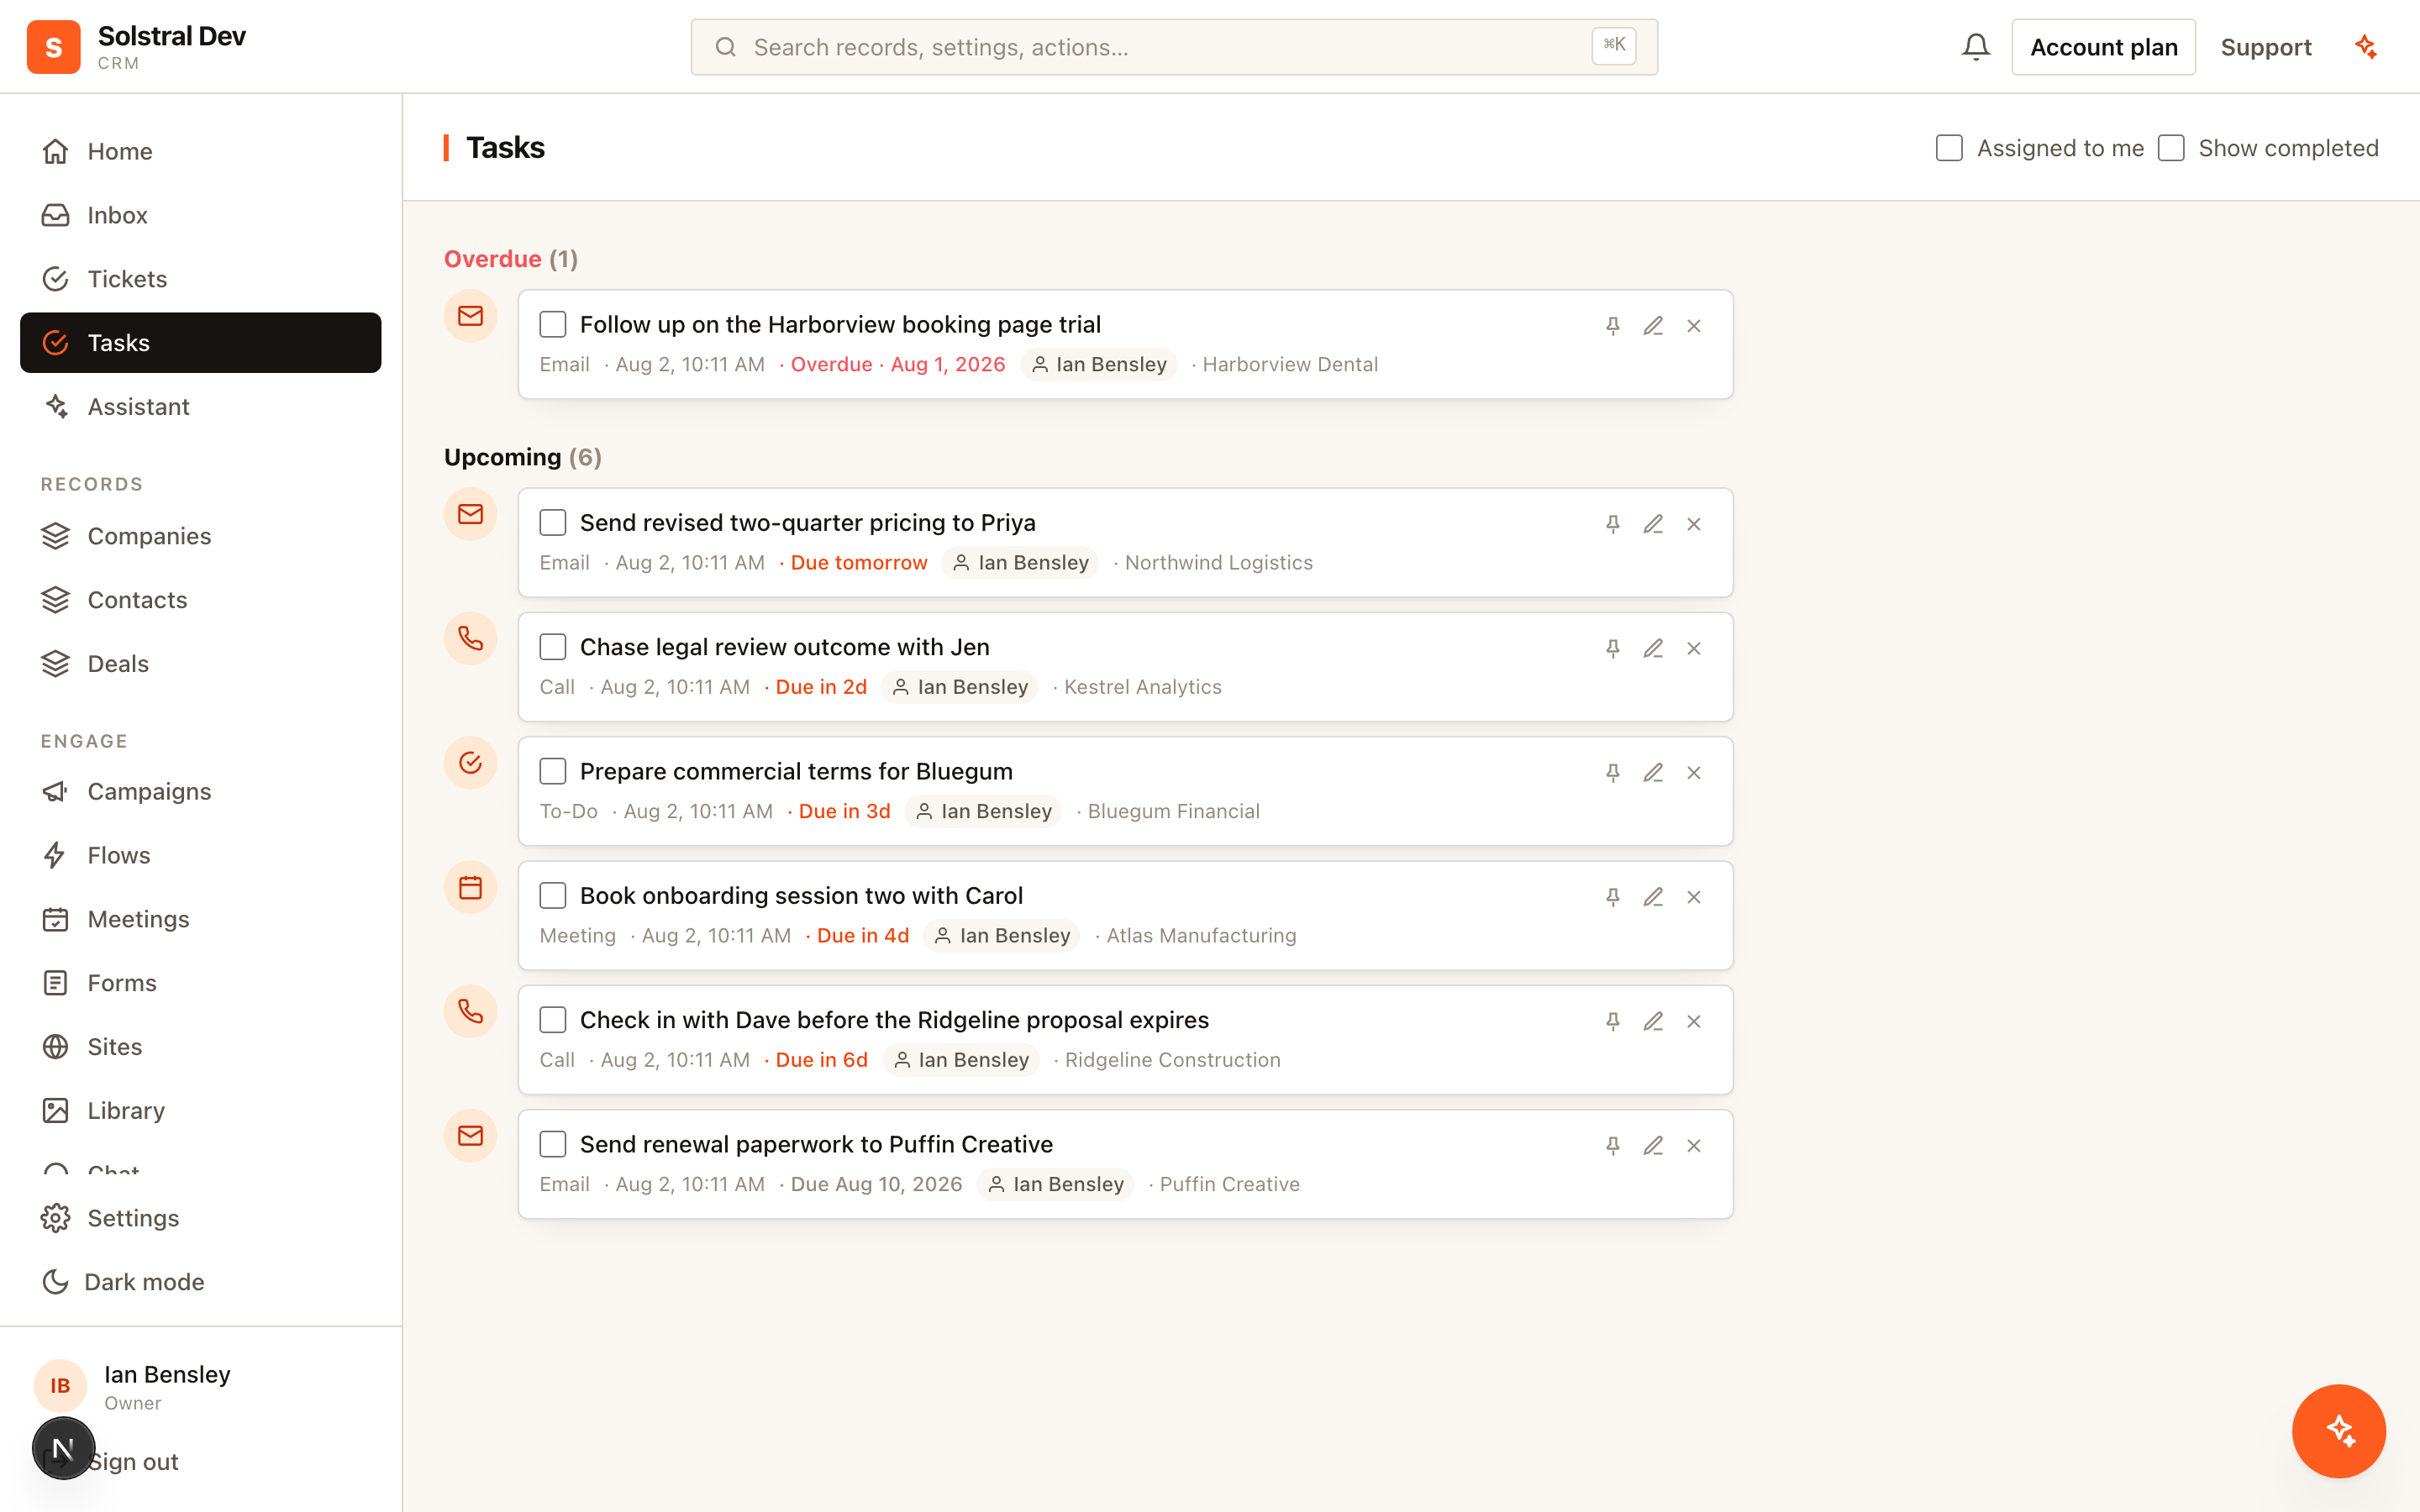
Task: Check off Send revised two-quarter pricing task
Action: click(553, 522)
